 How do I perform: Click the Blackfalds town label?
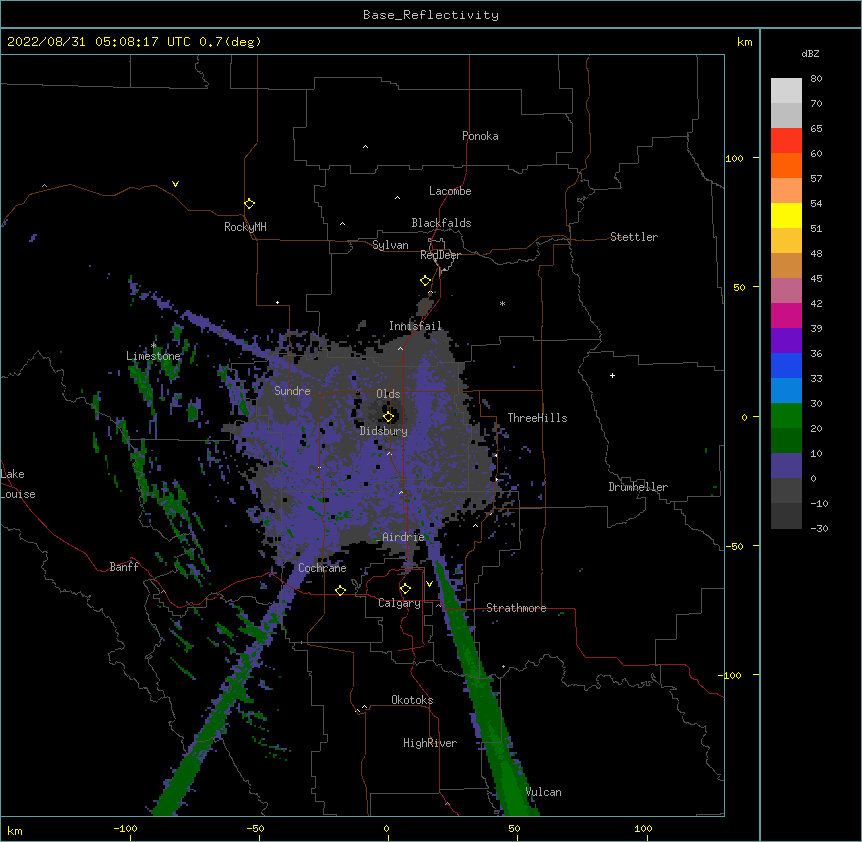coord(441,223)
